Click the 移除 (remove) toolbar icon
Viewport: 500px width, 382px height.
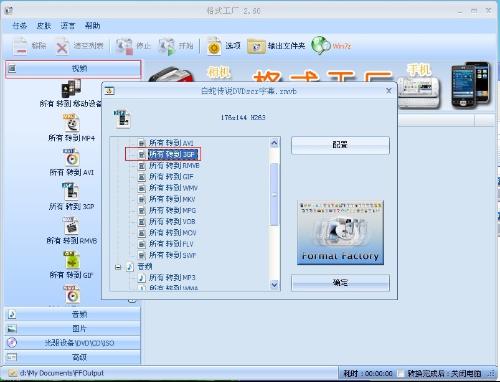(x=21, y=46)
